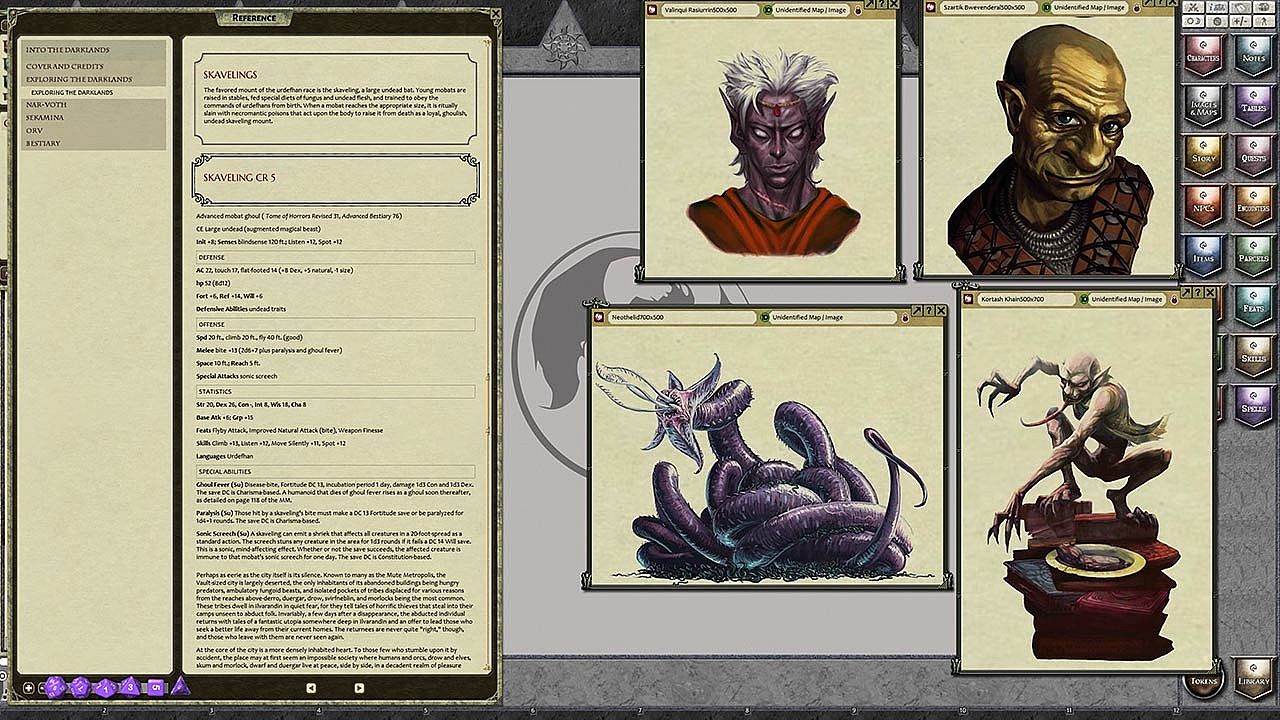
Task: Pick the purple d6 die
Action: point(155,687)
